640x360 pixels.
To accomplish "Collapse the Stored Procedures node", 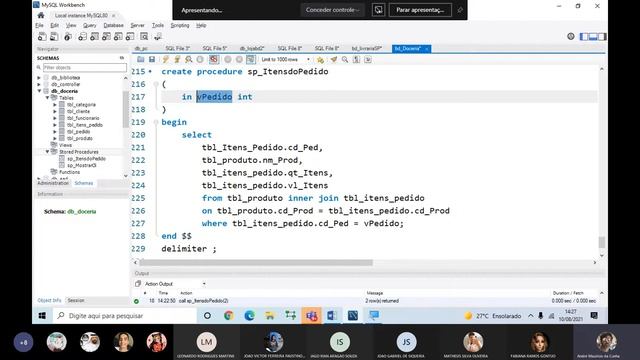I will click(x=47, y=152).
